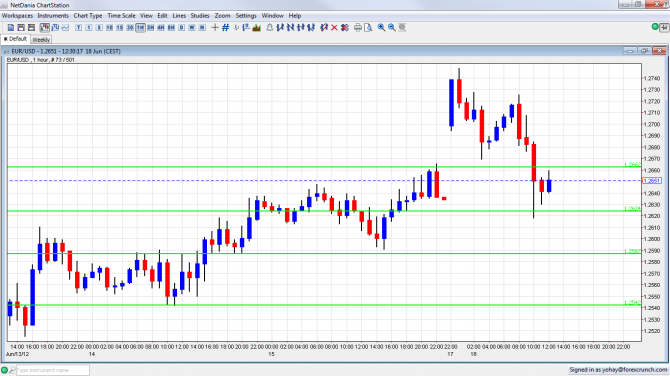
Task: Zoom out with the minus magnifier icon
Action: coord(391,27)
